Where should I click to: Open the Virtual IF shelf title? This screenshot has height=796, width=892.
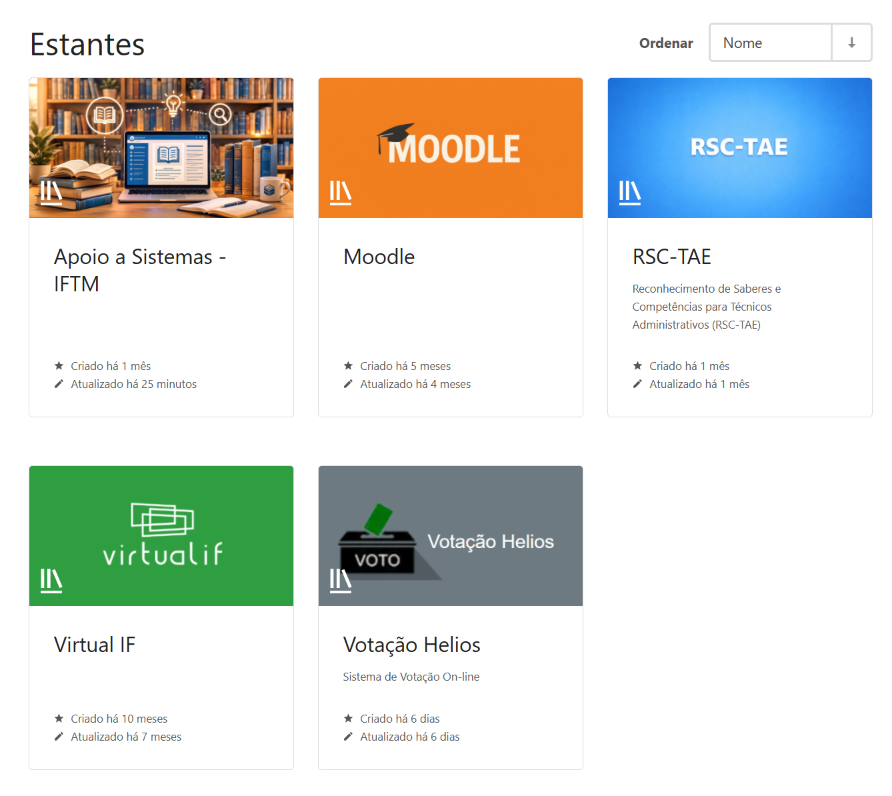point(94,645)
